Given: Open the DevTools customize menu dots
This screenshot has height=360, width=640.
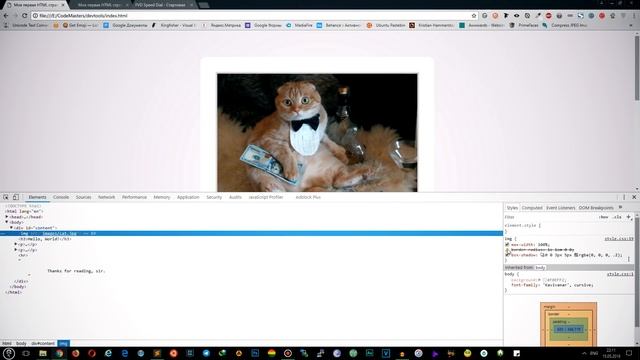Looking at the screenshot, I should [624, 197].
